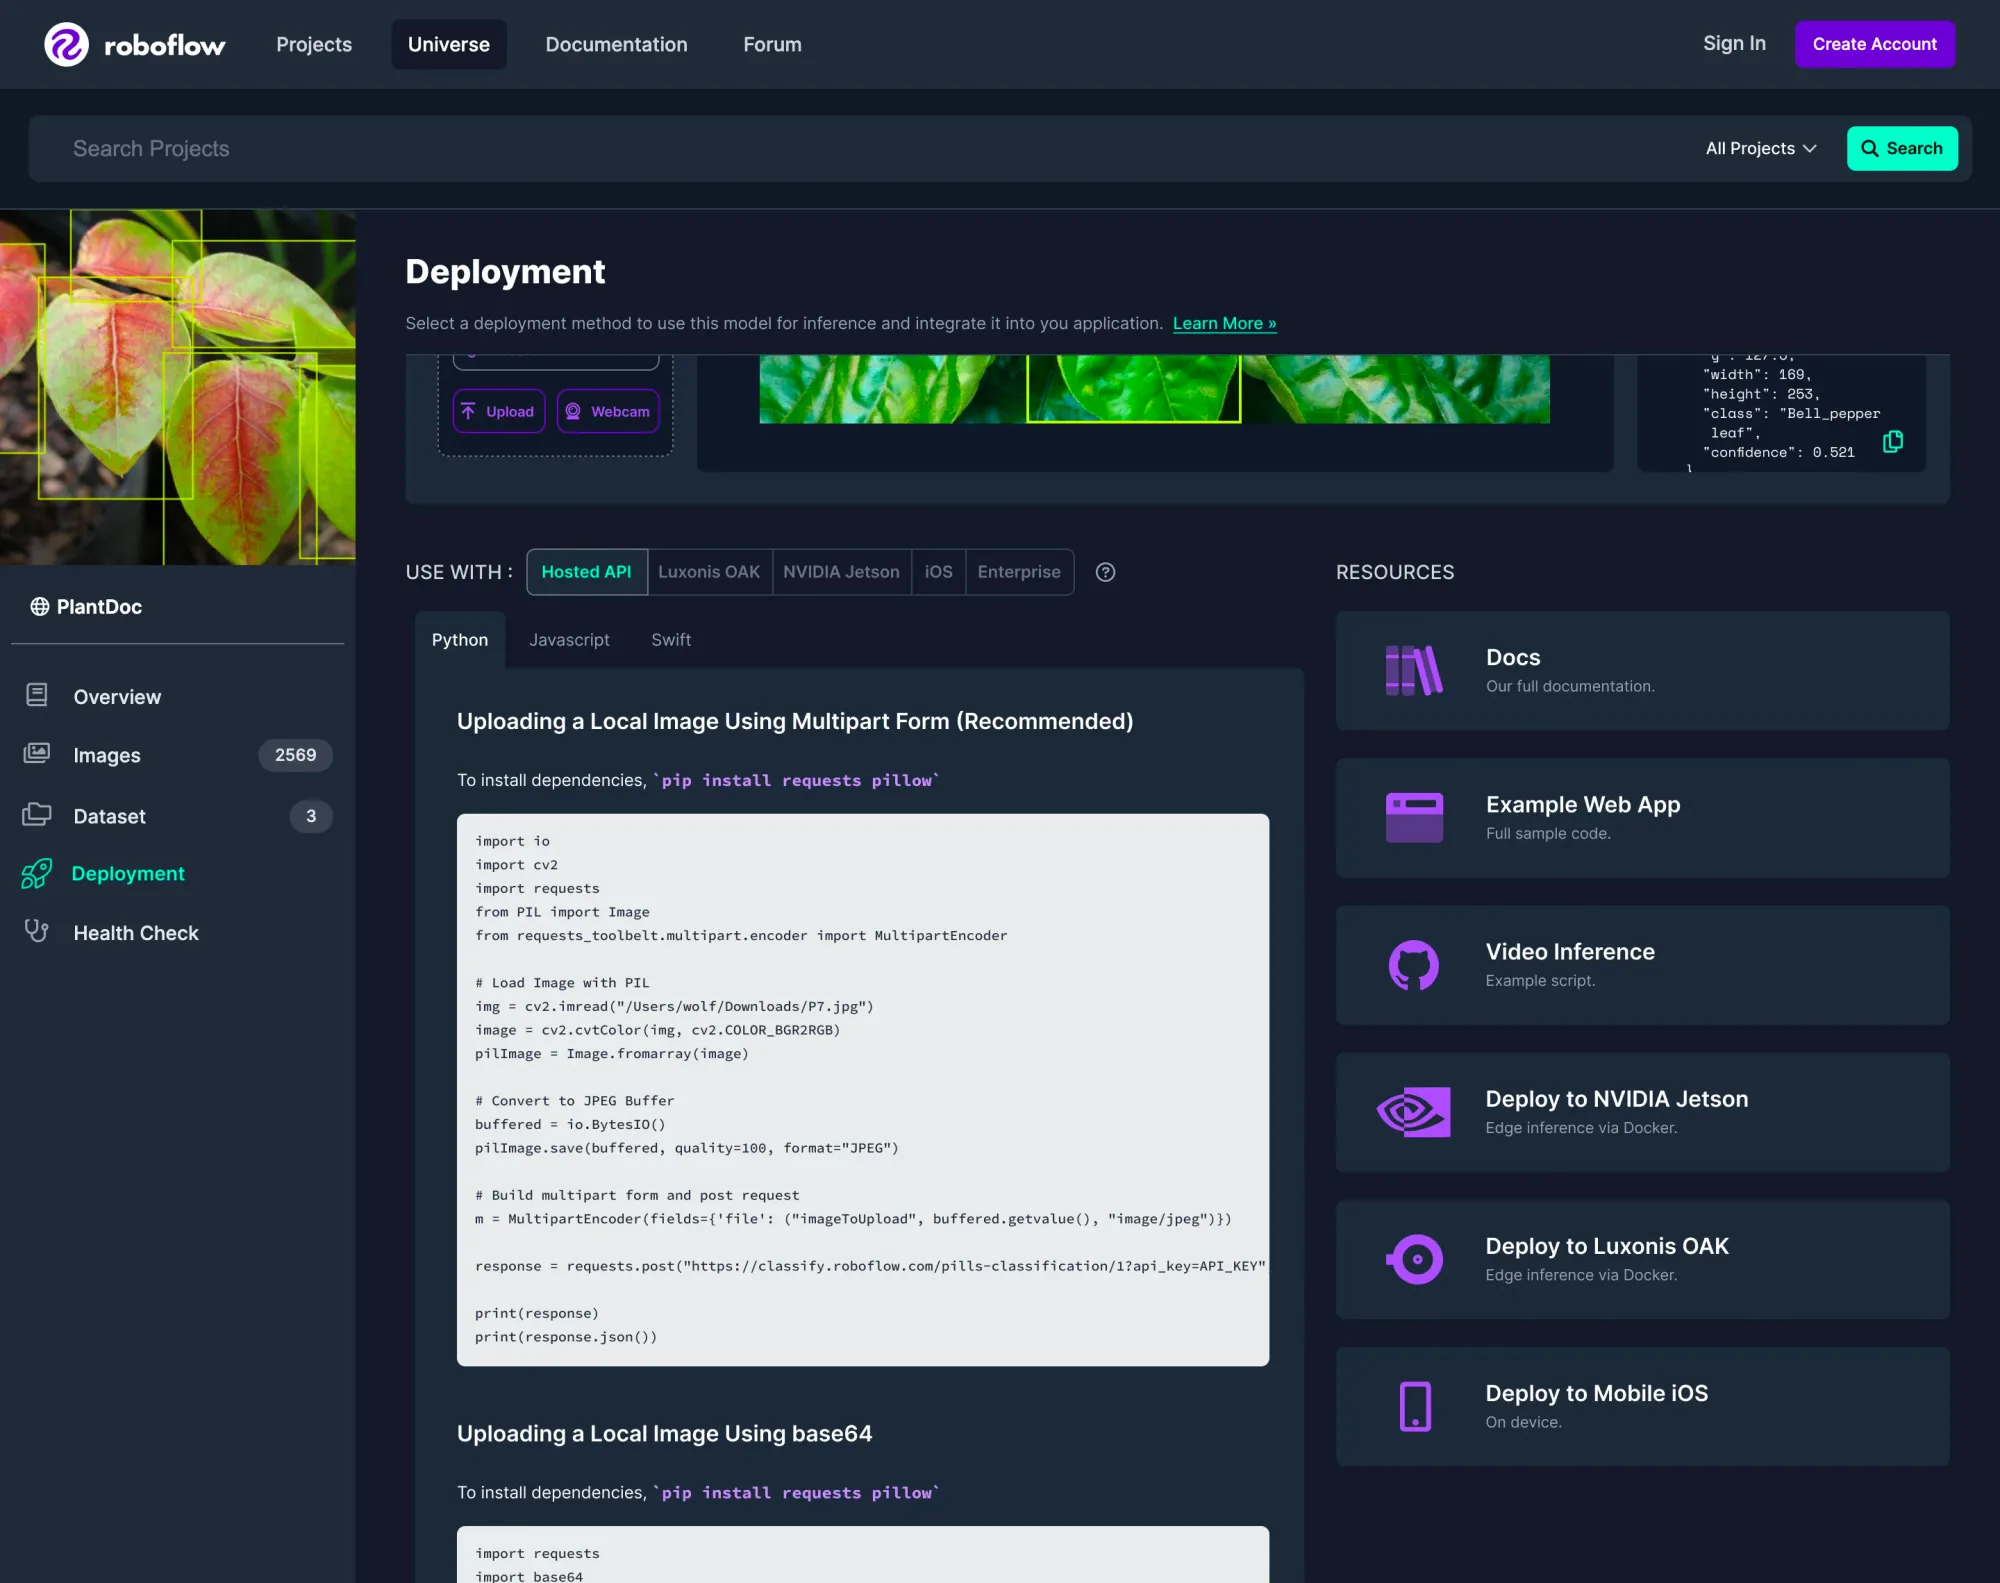Select Luxonis OAK deployment option
This screenshot has width=2000, height=1583.
709,572
